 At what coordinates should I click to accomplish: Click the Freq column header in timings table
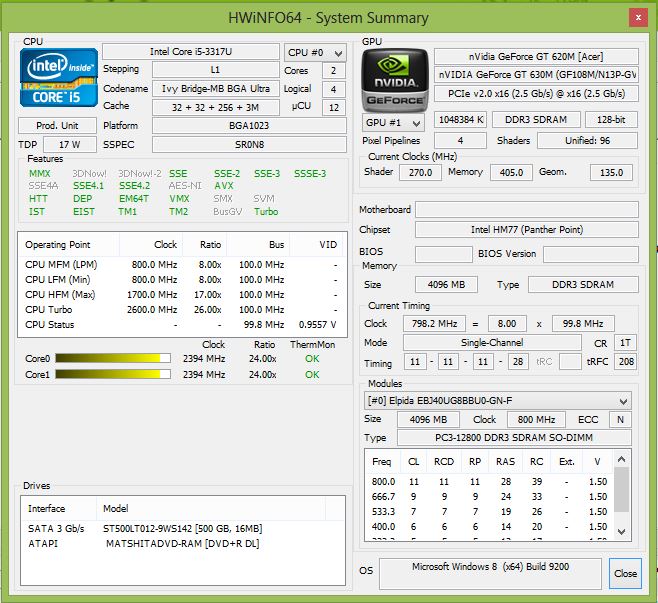pyautogui.click(x=381, y=462)
